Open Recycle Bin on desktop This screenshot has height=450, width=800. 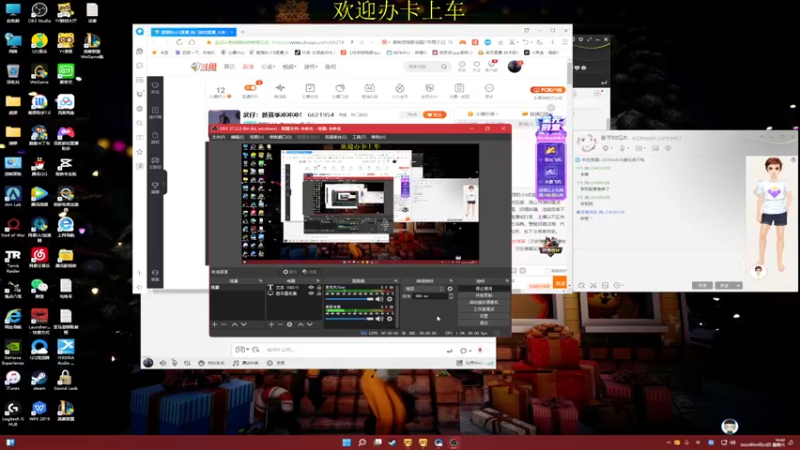(x=13, y=74)
